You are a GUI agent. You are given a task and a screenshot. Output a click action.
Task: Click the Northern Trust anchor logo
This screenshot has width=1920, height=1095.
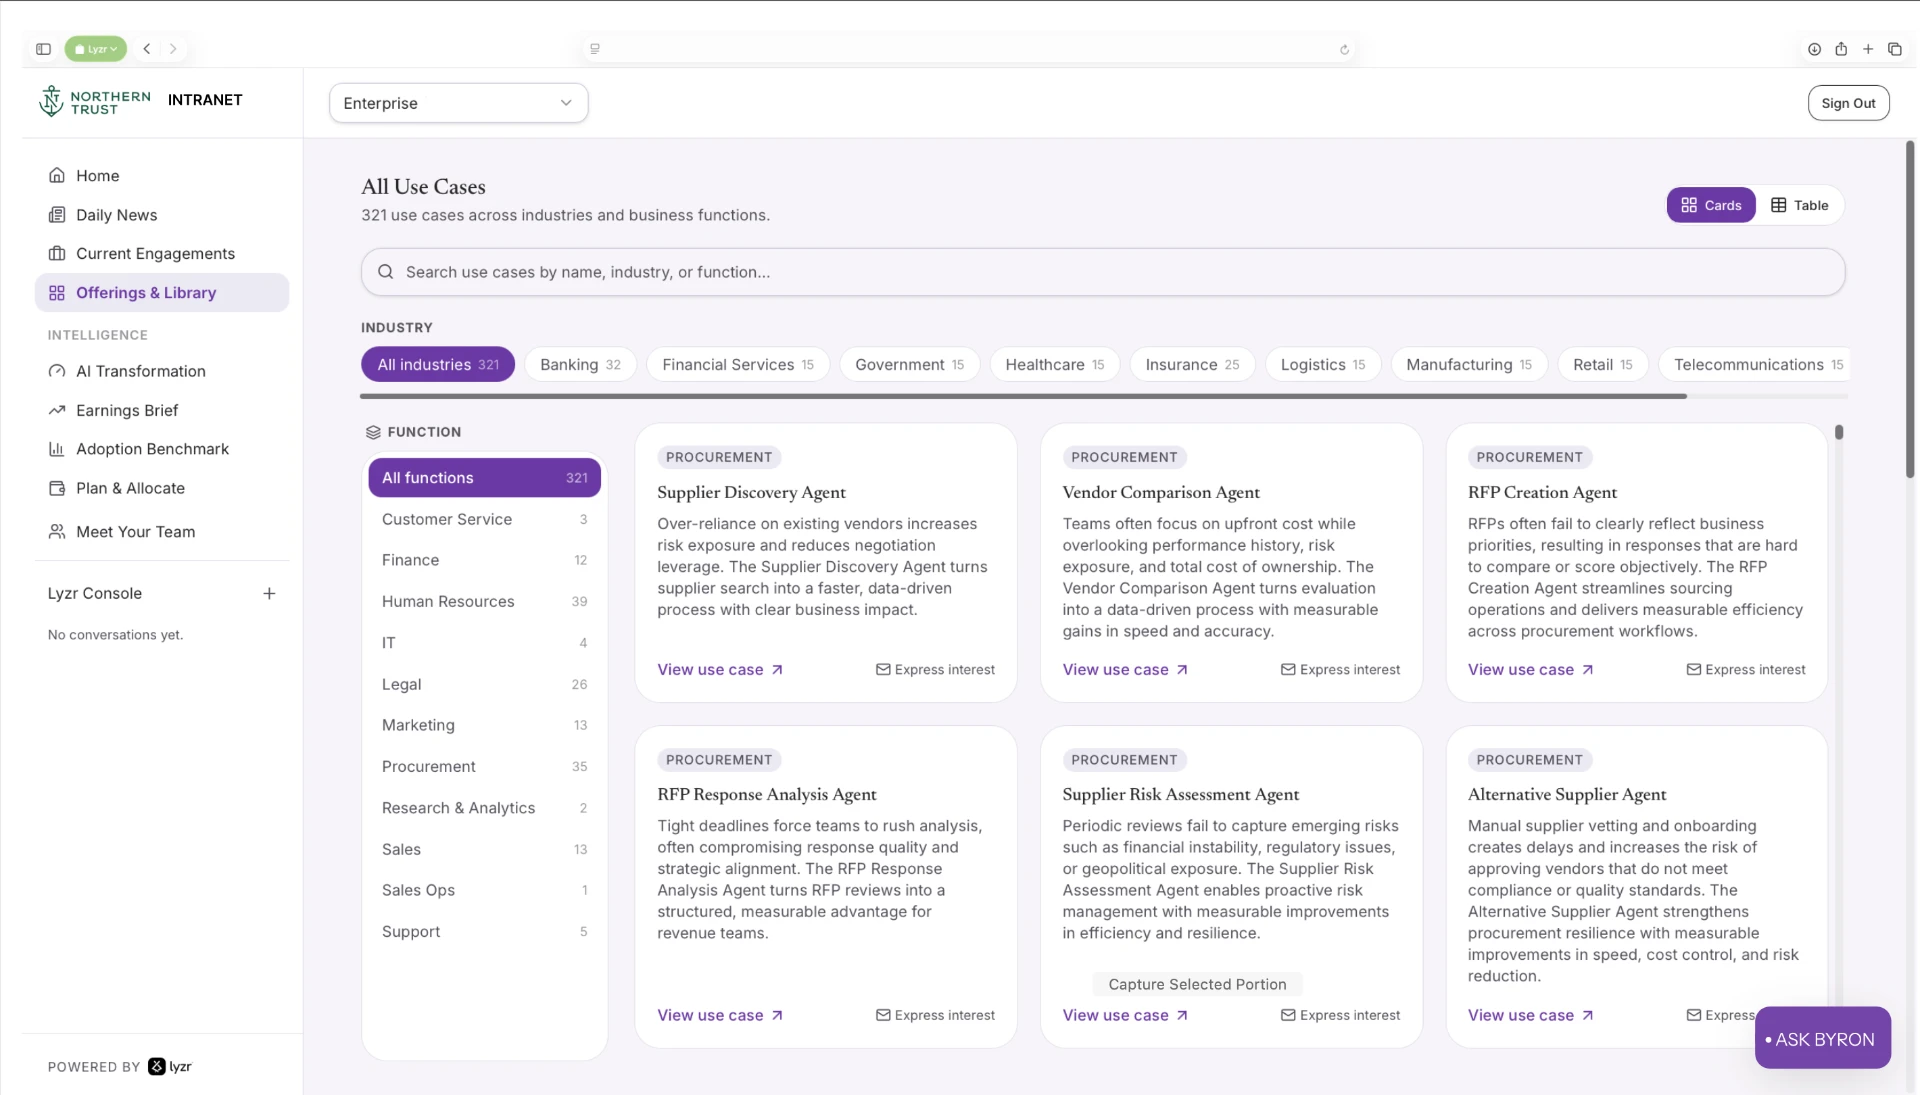(51, 100)
